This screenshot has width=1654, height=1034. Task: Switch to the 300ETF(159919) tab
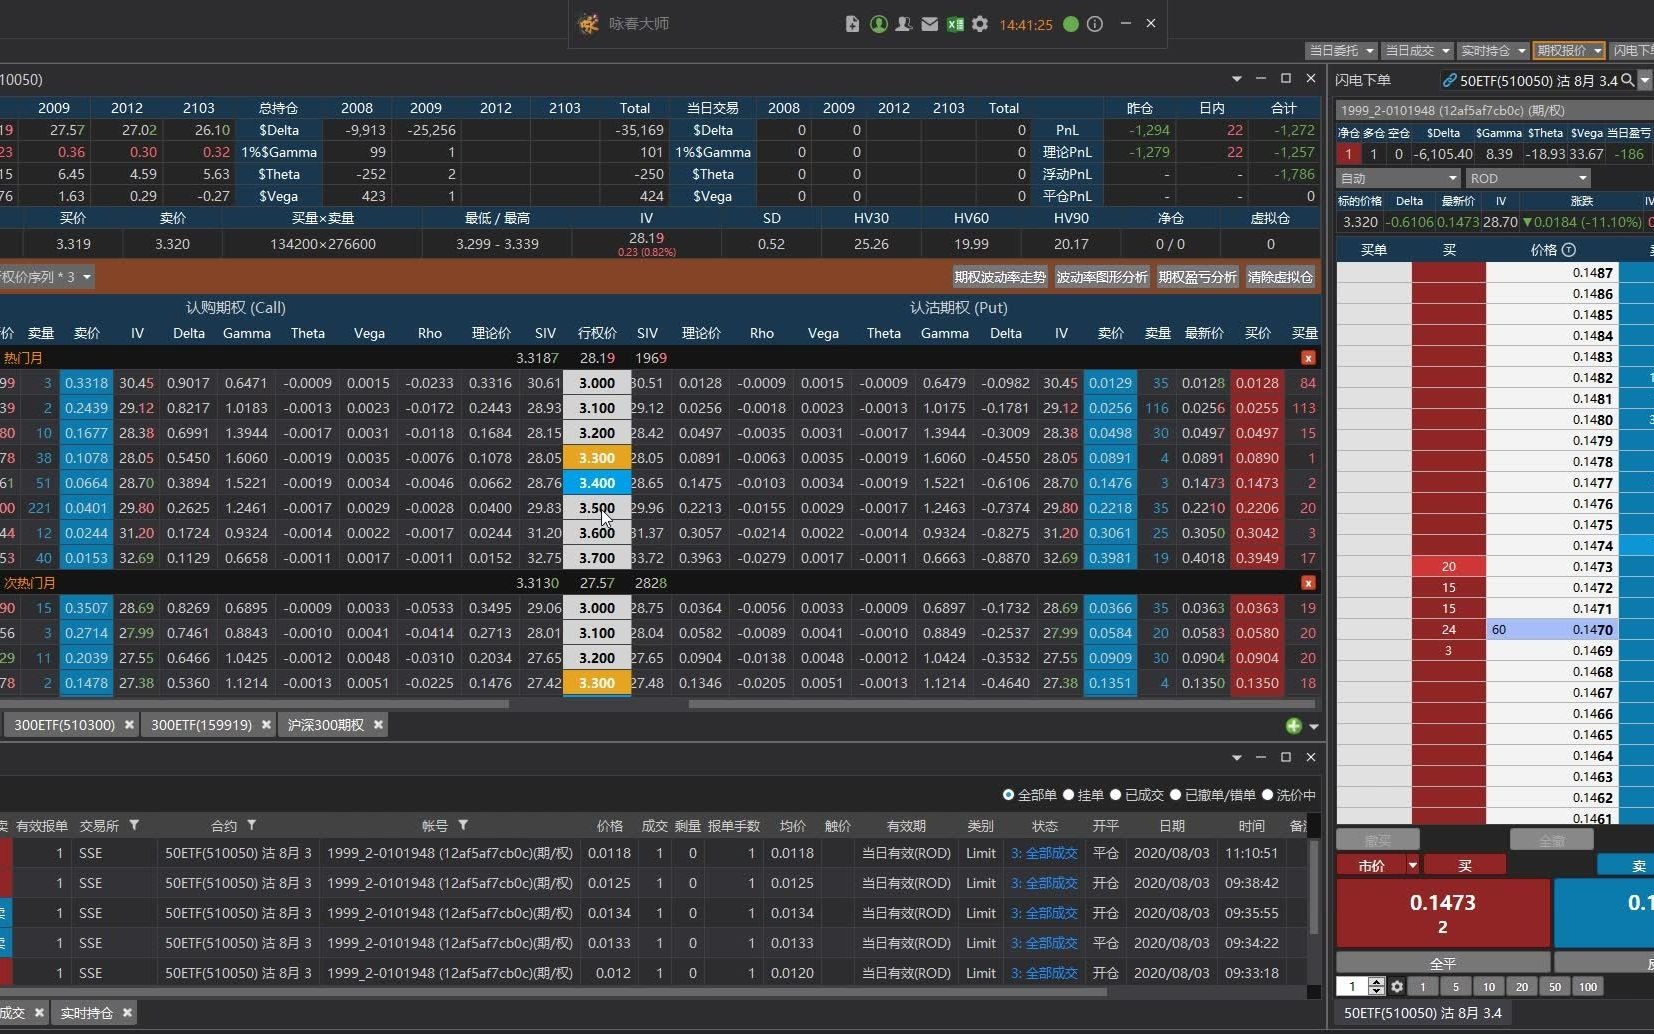pos(202,725)
